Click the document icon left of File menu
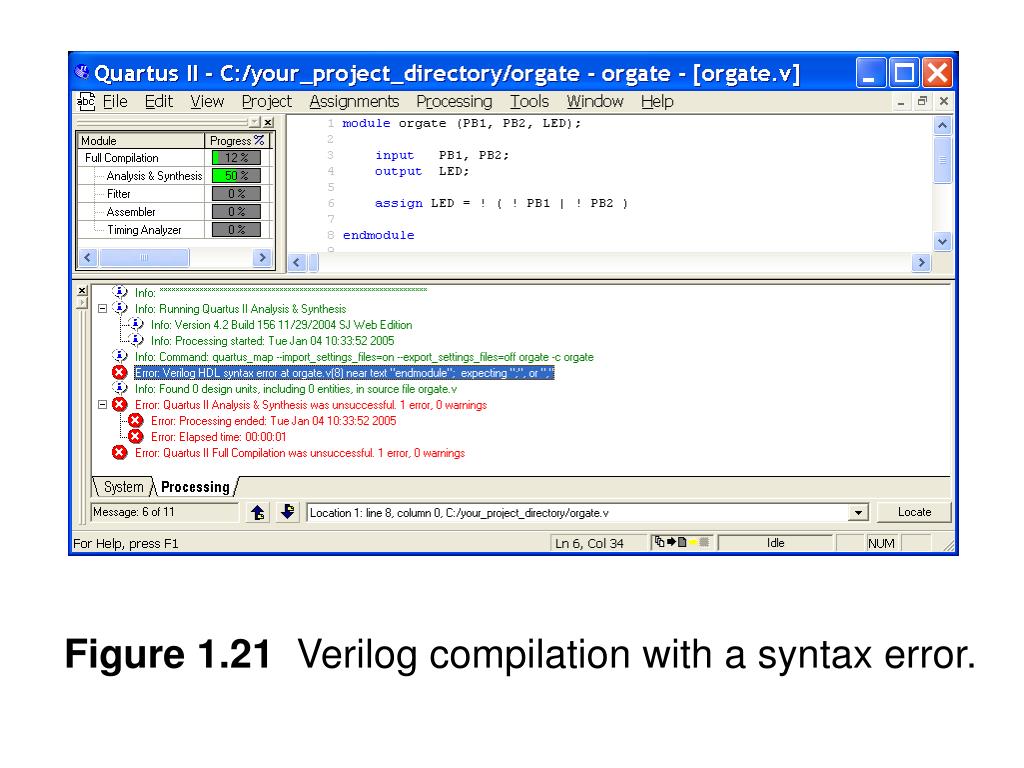 pos(86,102)
